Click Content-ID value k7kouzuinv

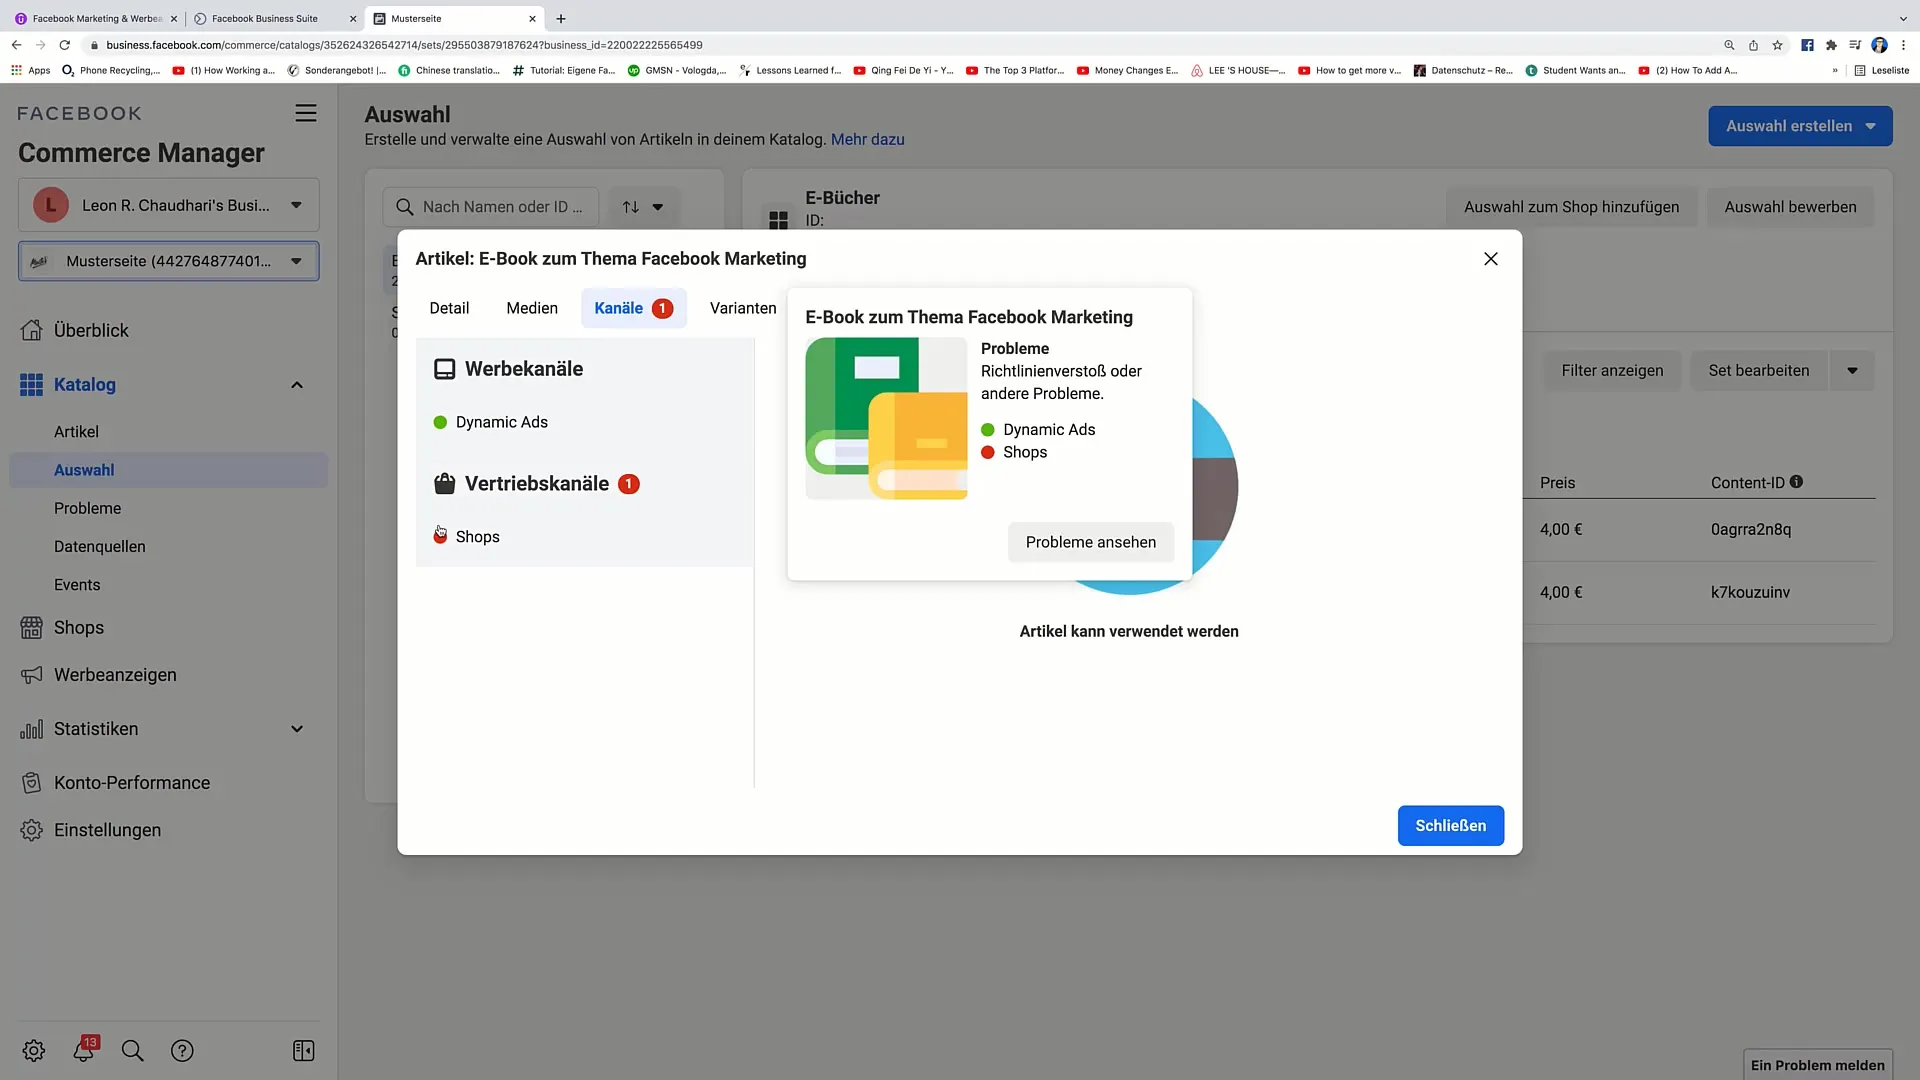[x=1750, y=593]
